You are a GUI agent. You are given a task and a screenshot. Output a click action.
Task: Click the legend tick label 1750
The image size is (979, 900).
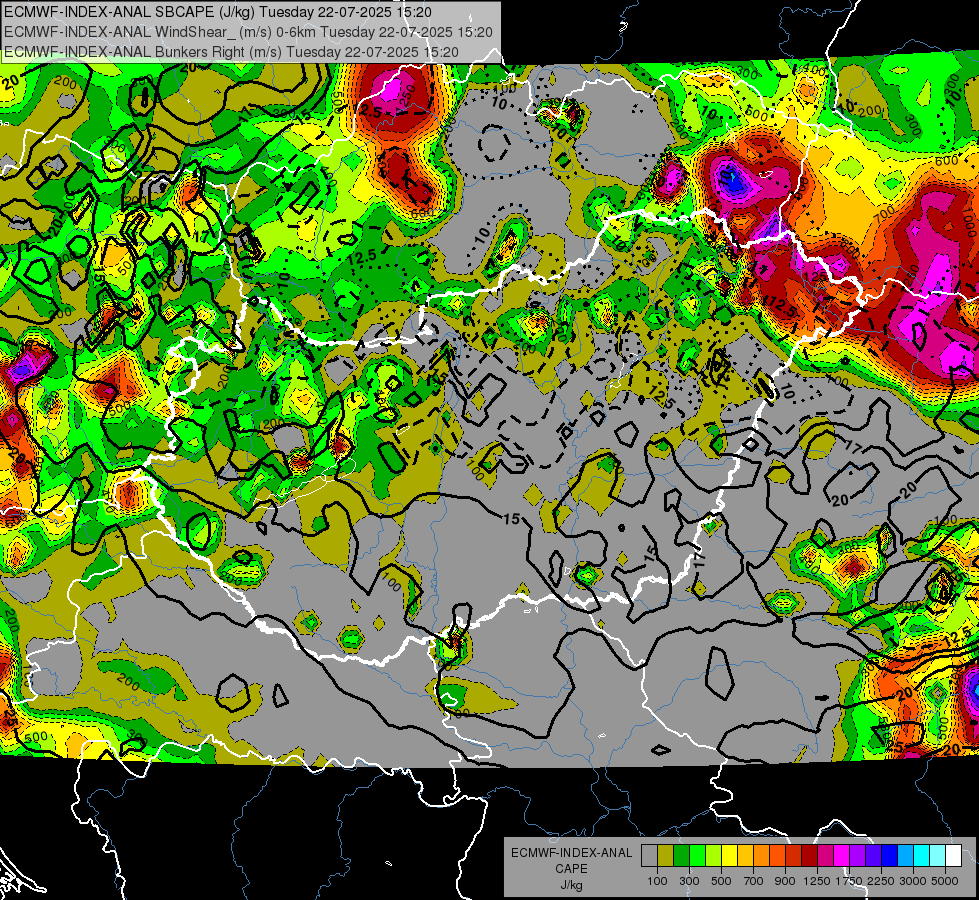(x=849, y=881)
